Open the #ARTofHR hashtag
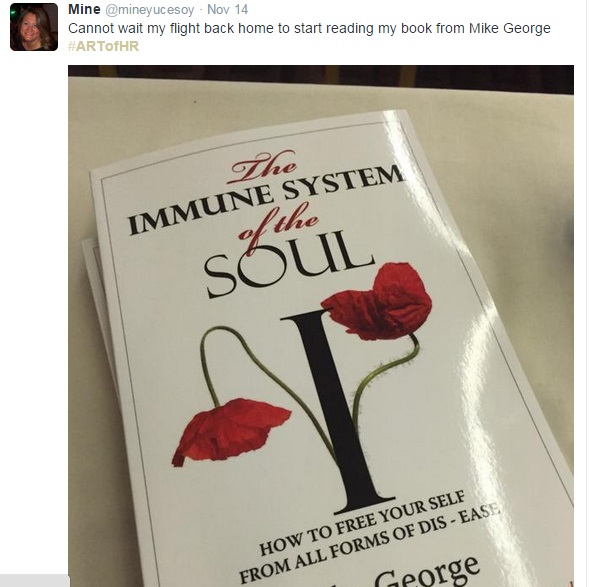Image resolution: width=591 pixels, height=587 pixels. point(103,46)
